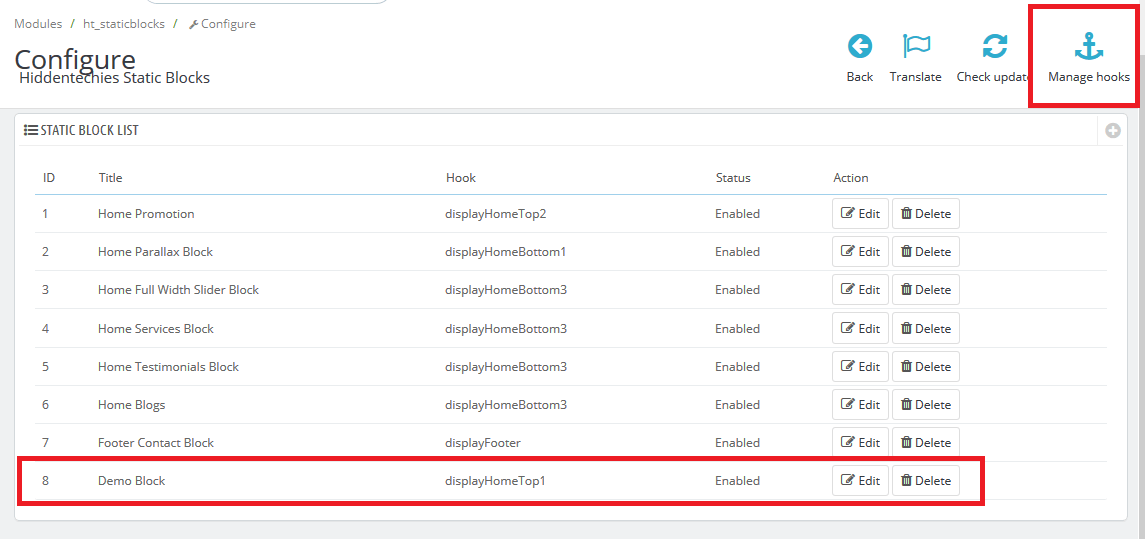The image size is (1145, 539).
Task: Click the Title column header
Action: (110, 177)
